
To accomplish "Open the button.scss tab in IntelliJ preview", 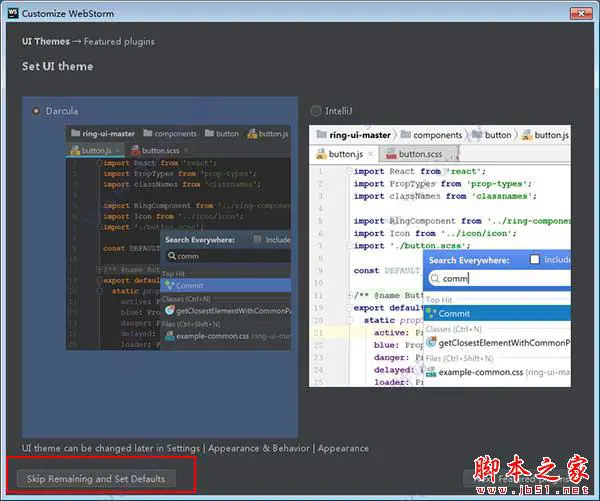I will (419, 154).
